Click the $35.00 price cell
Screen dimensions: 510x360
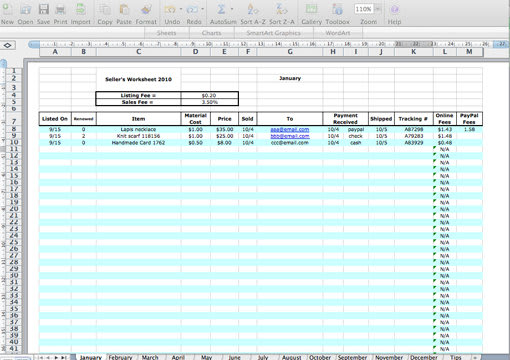(x=224, y=129)
